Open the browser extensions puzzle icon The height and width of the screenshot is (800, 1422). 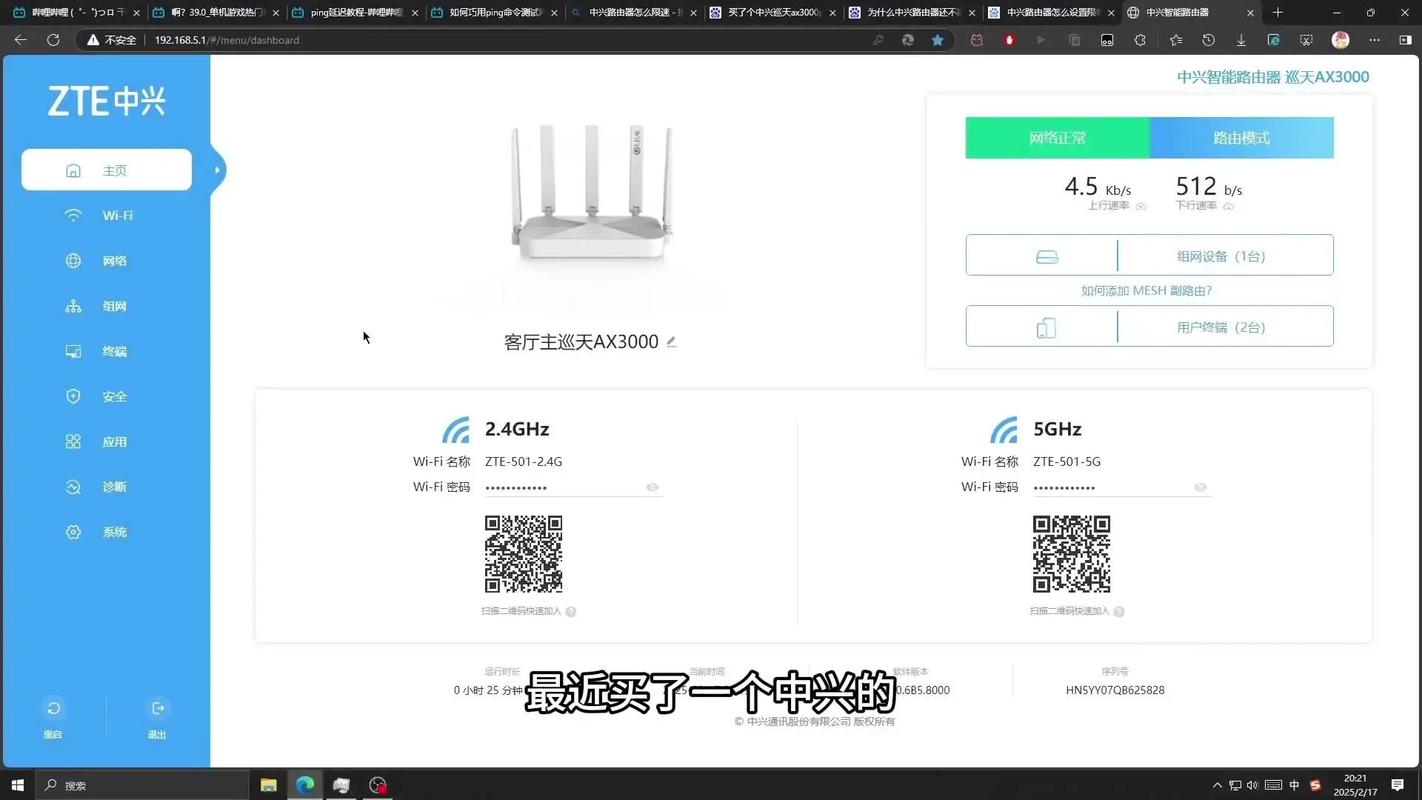pyautogui.click(x=1140, y=40)
